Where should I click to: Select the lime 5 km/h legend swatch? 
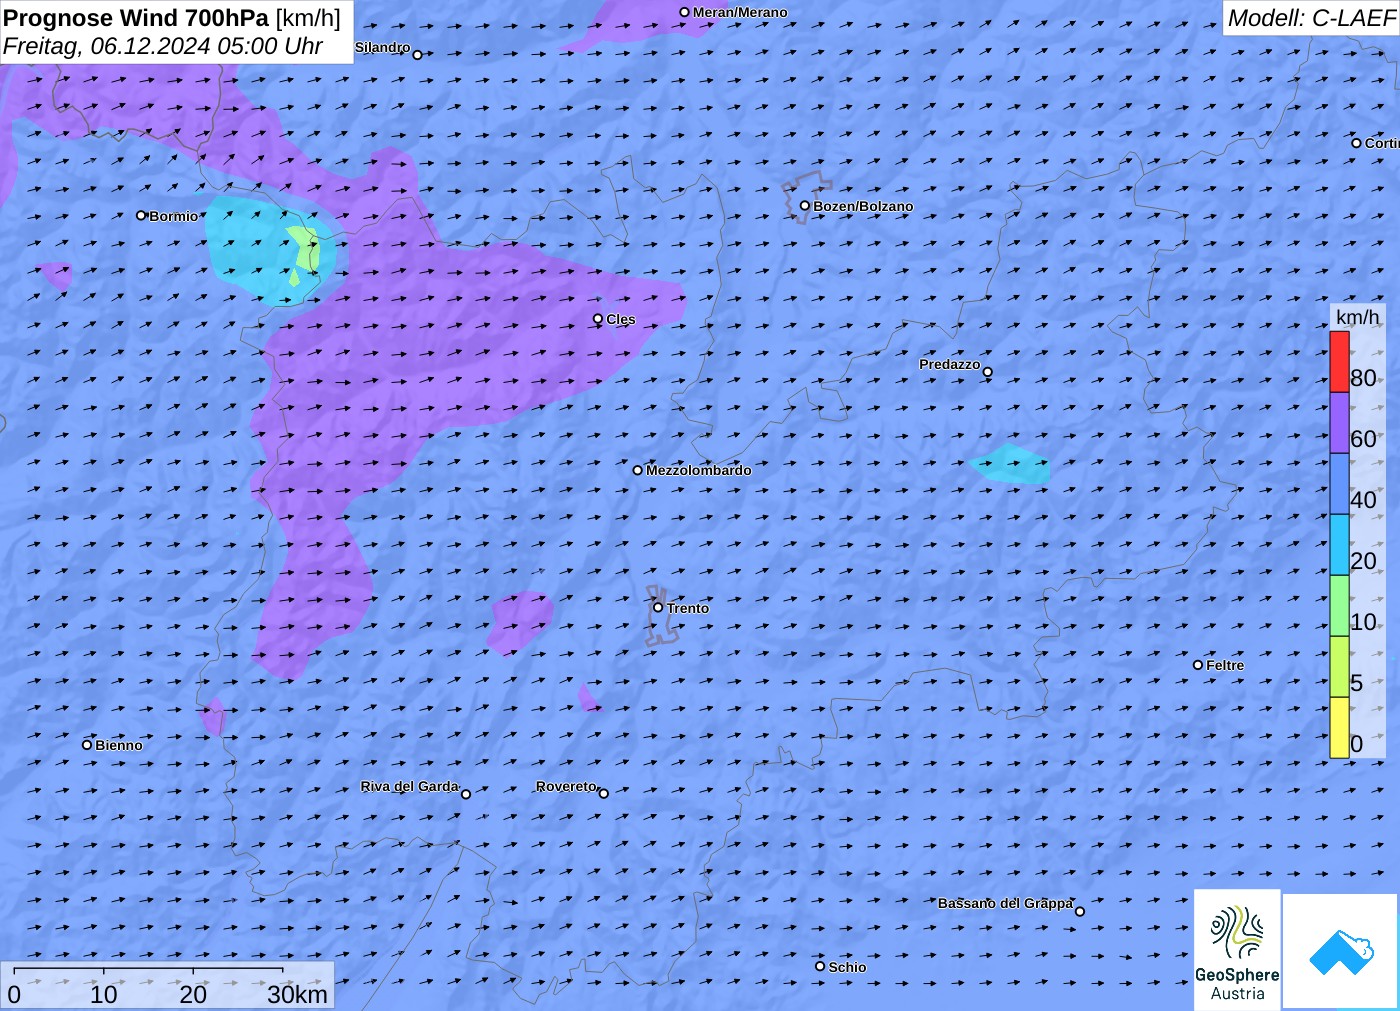coord(1339,667)
